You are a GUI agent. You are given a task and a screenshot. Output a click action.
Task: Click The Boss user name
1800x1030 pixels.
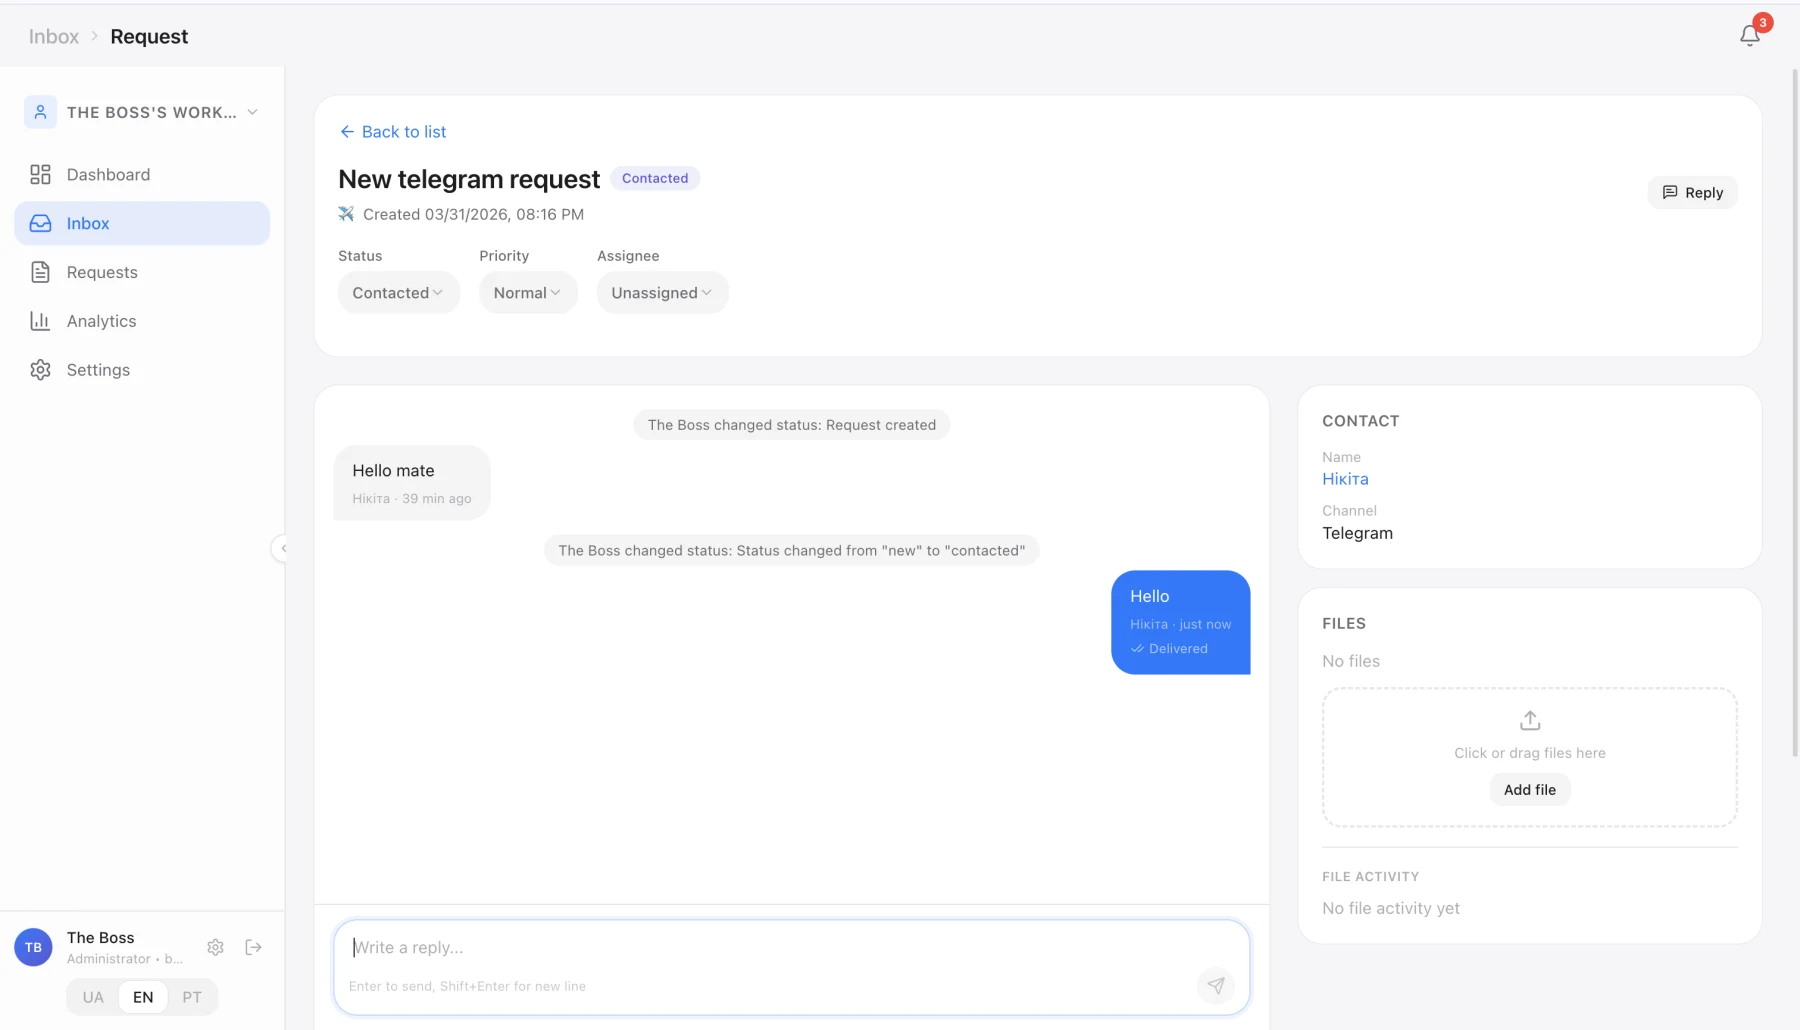pyautogui.click(x=100, y=938)
